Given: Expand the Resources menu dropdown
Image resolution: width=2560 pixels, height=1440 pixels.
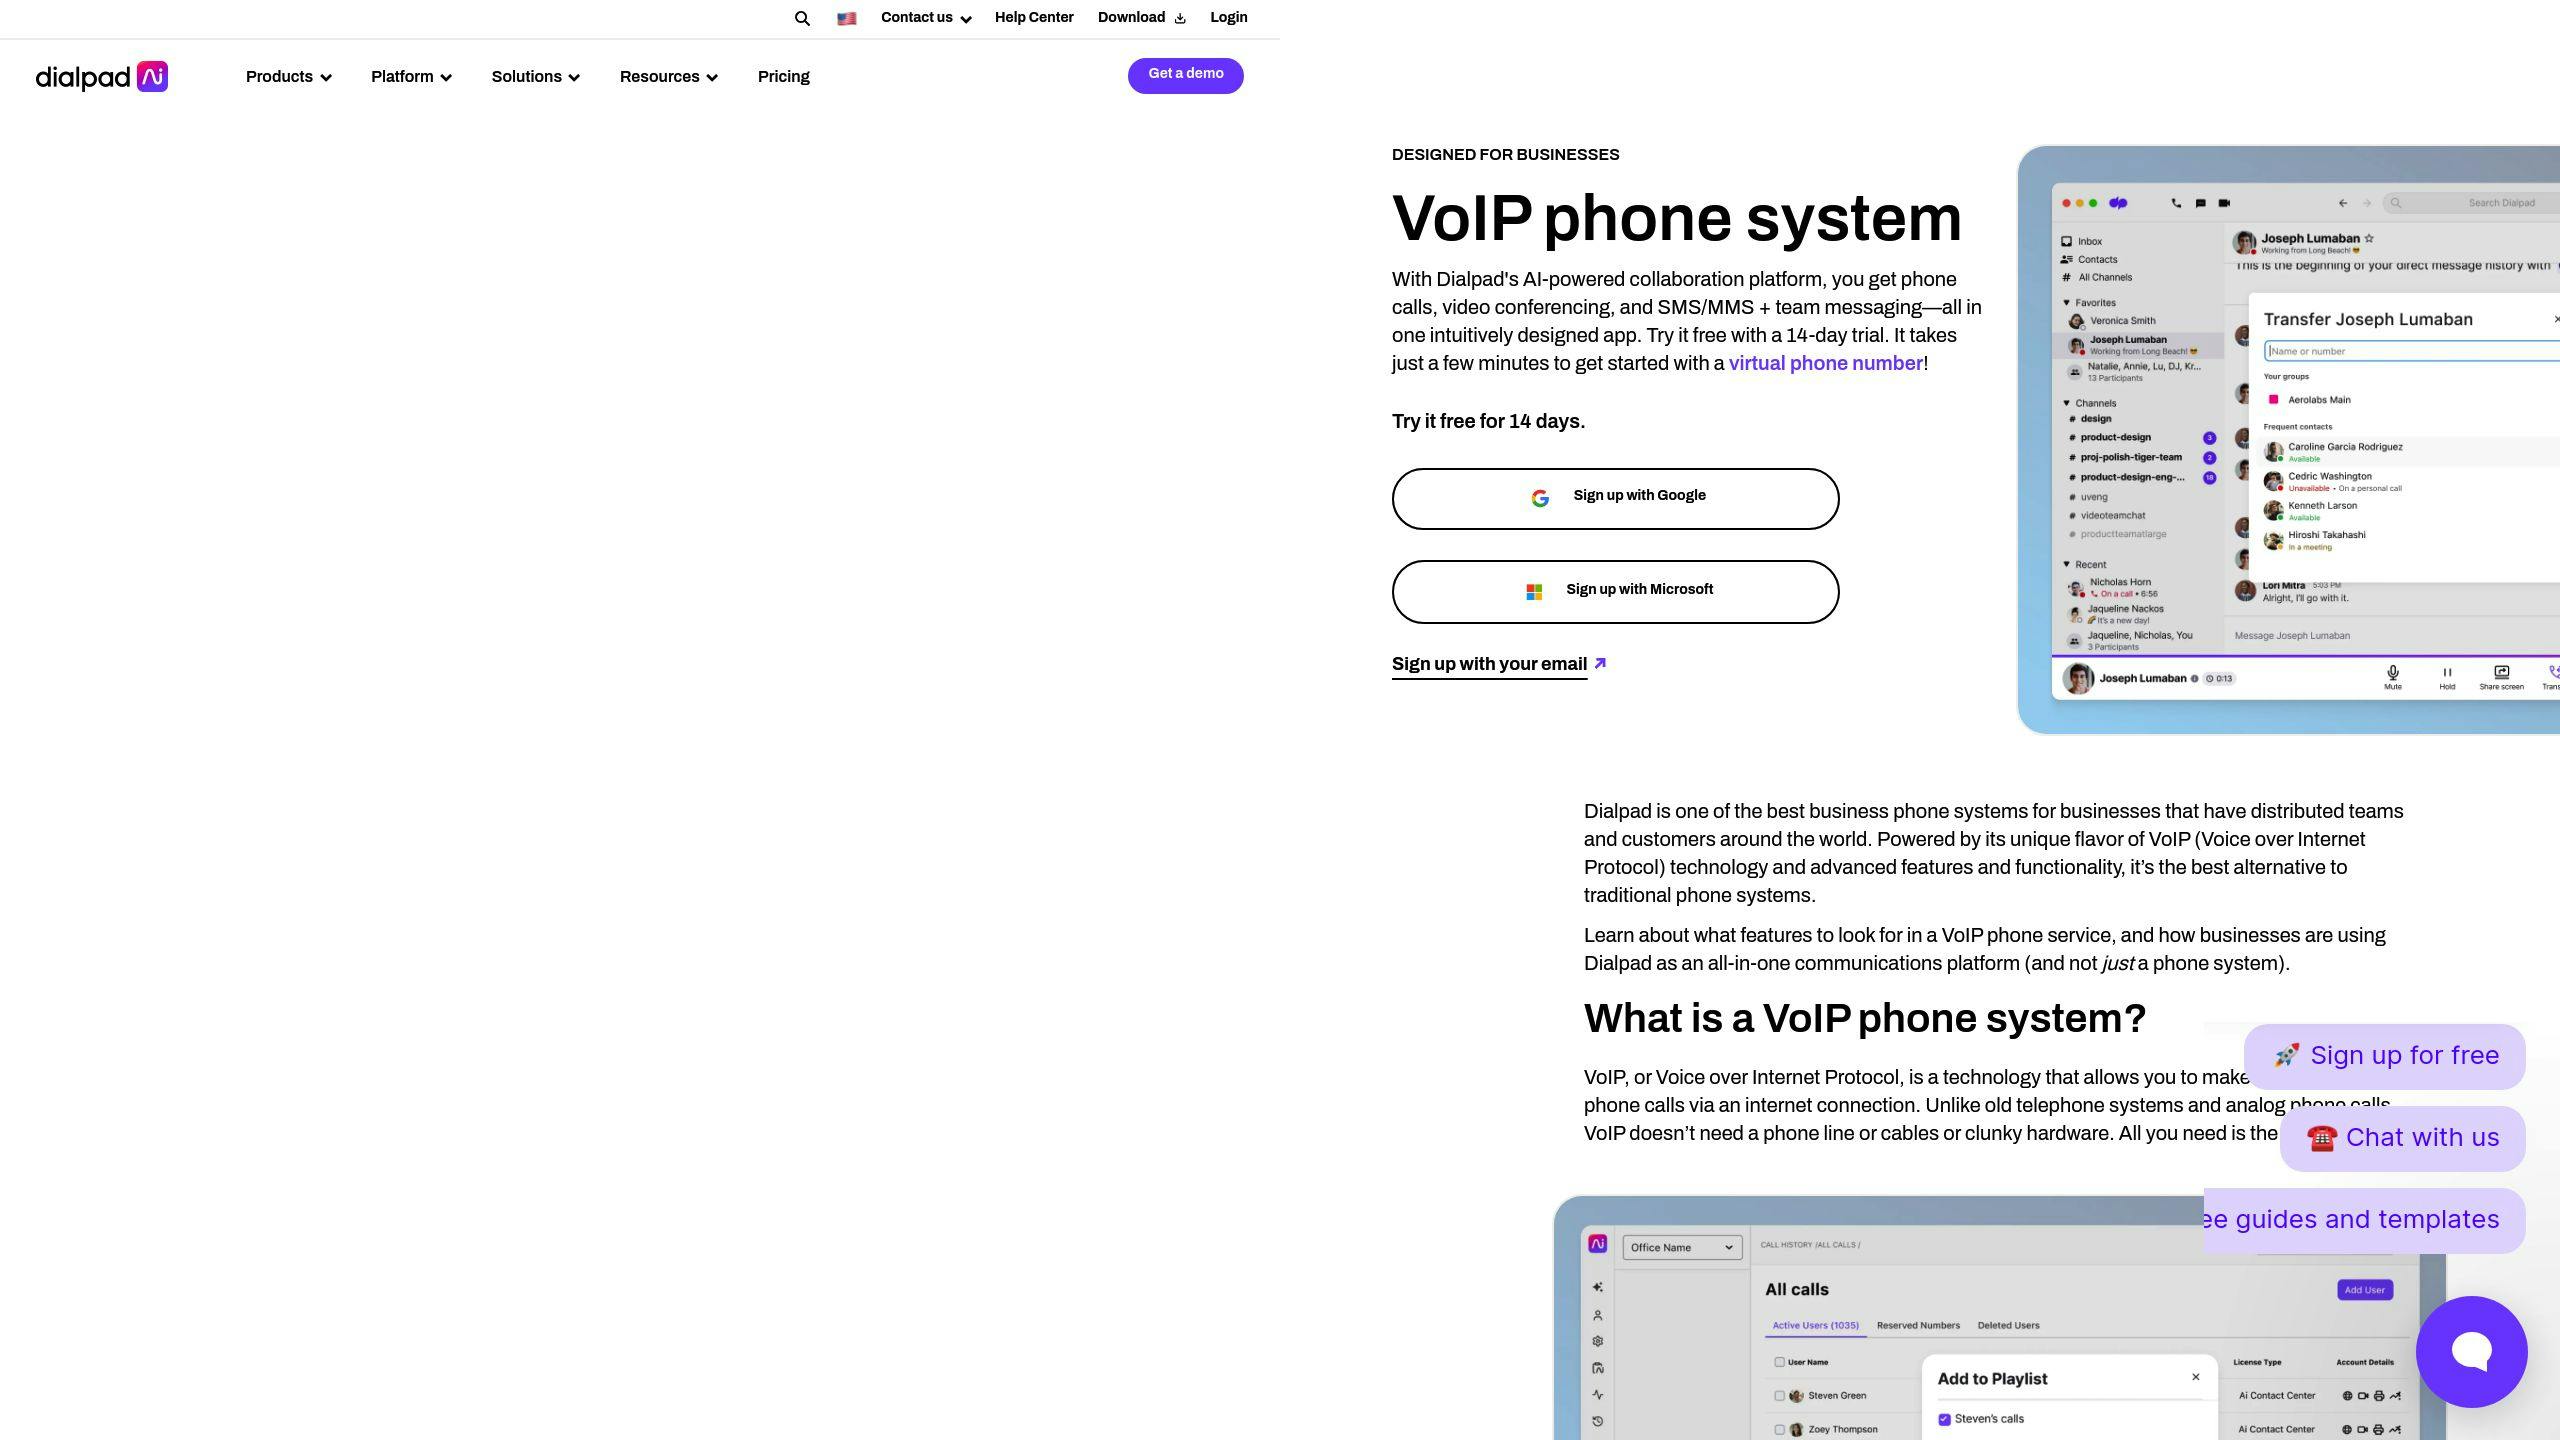Looking at the screenshot, I should (x=668, y=76).
